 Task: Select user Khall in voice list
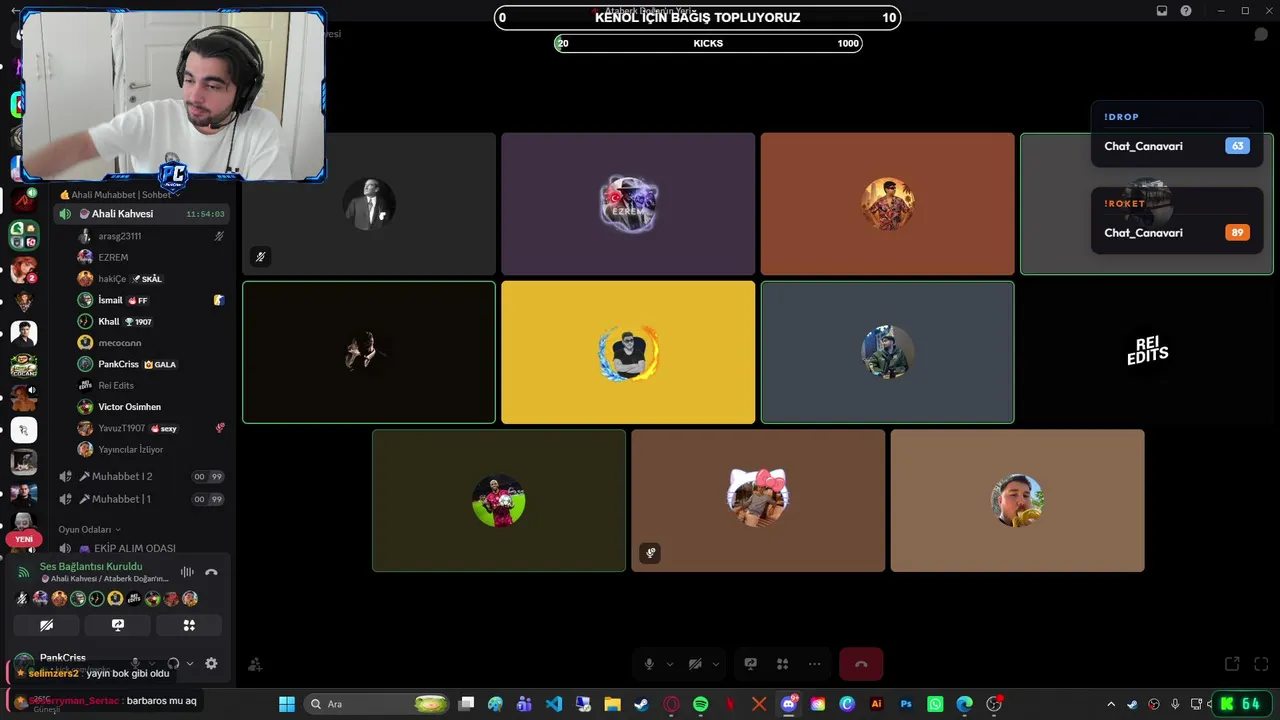pyautogui.click(x=151, y=321)
